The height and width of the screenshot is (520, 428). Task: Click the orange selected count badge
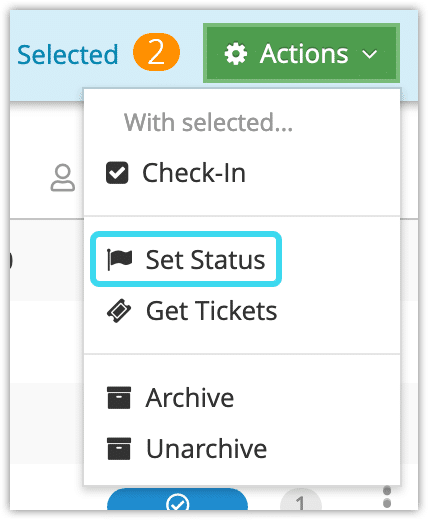click(156, 52)
